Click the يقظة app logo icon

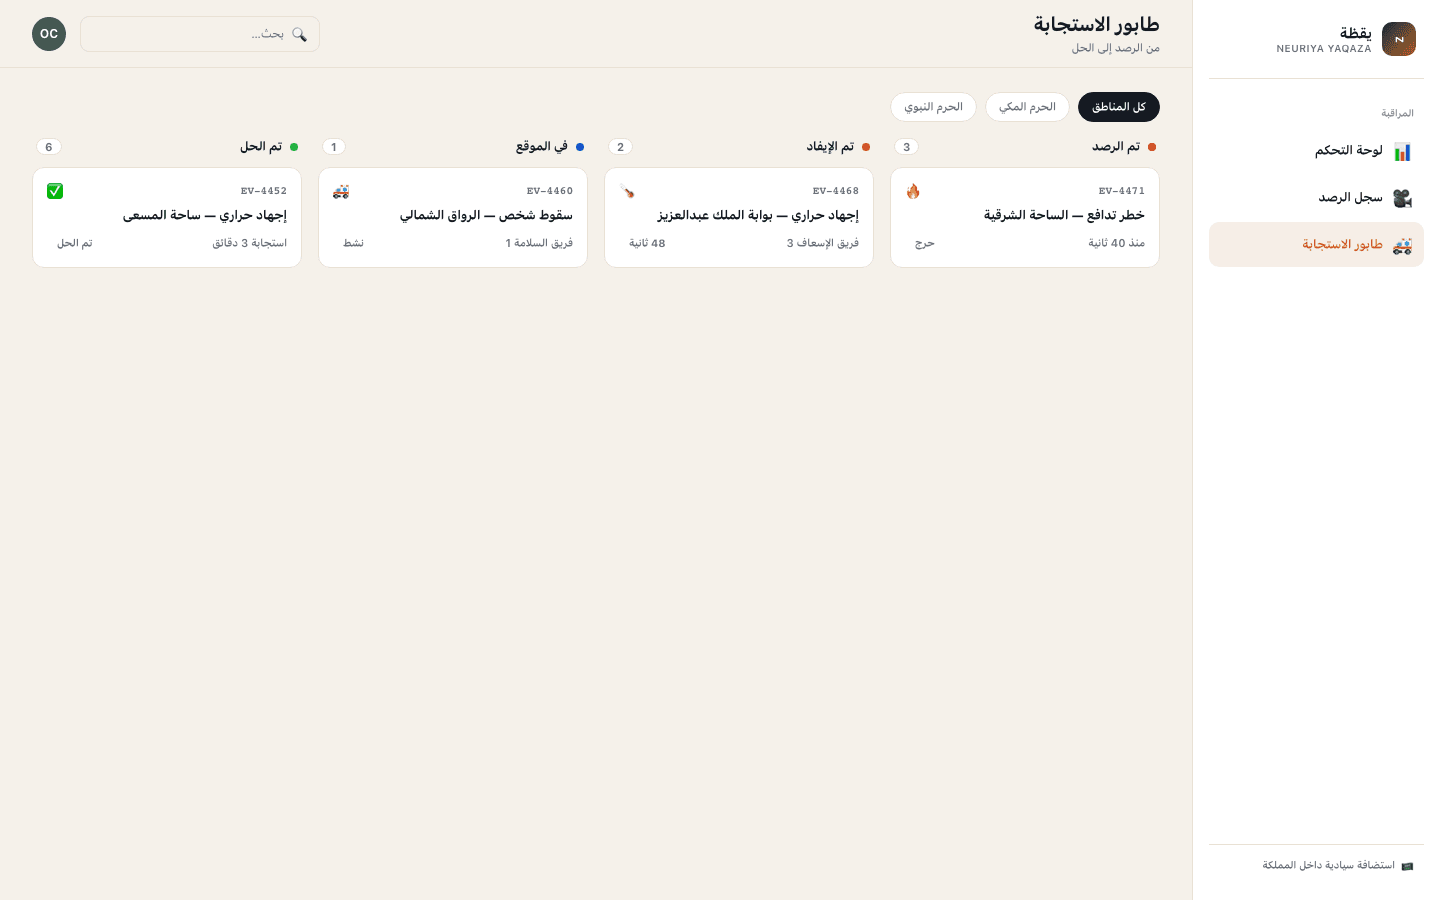point(1398,39)
